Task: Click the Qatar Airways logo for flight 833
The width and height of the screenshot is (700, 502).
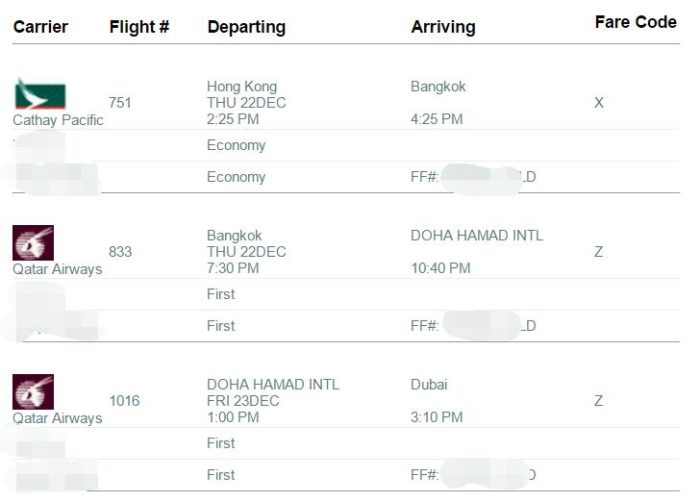Action: (33, 243)
